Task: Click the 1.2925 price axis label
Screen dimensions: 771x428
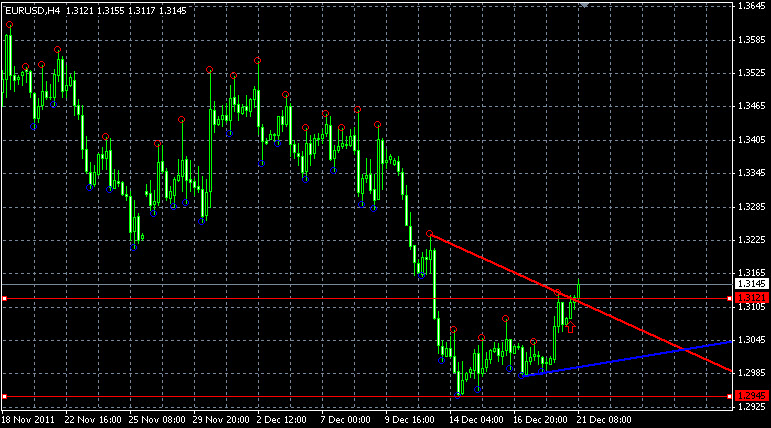Action: point(752,406)
